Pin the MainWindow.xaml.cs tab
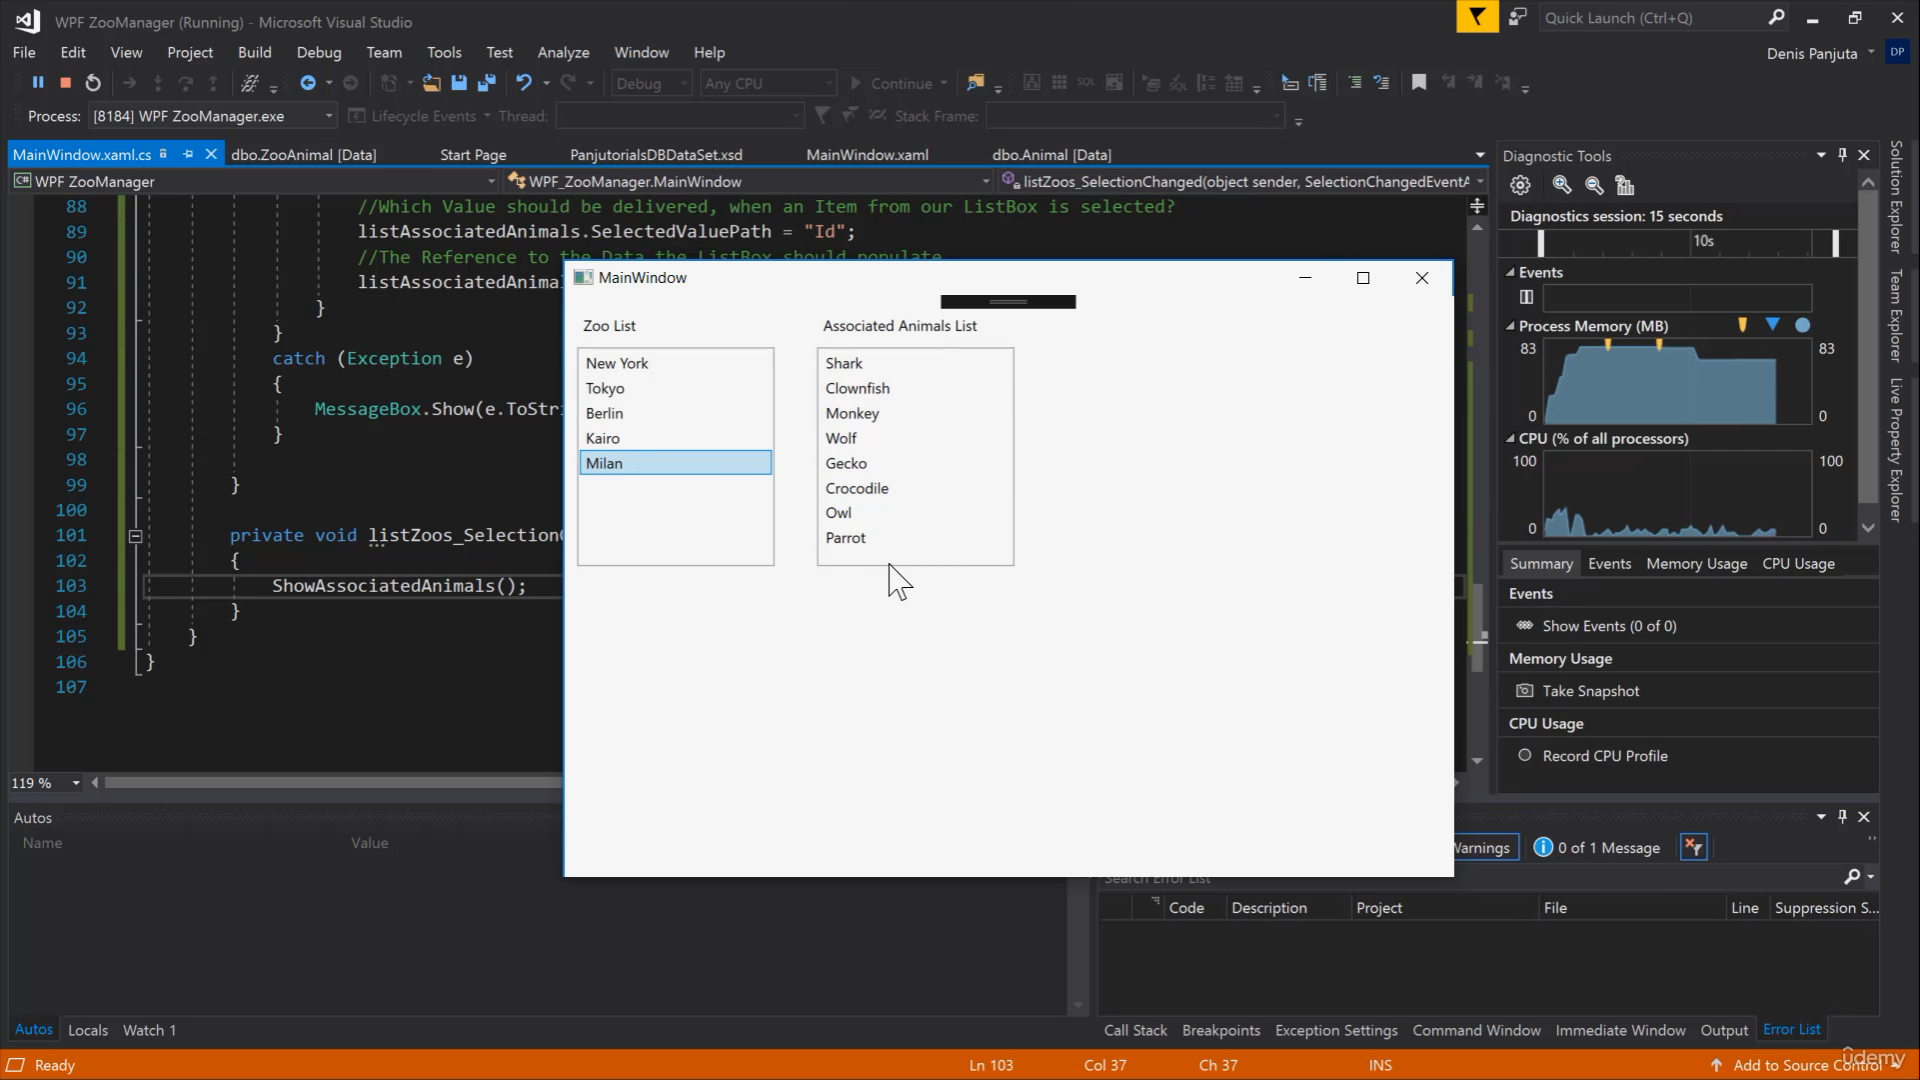1920x1080 pixels. pyautogui.click(x=188, y=154)
